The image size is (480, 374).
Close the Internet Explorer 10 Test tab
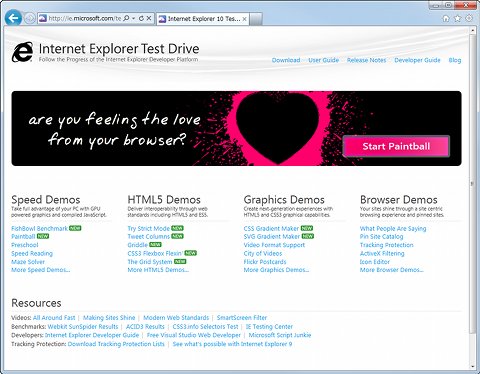[x=244, y=19]
